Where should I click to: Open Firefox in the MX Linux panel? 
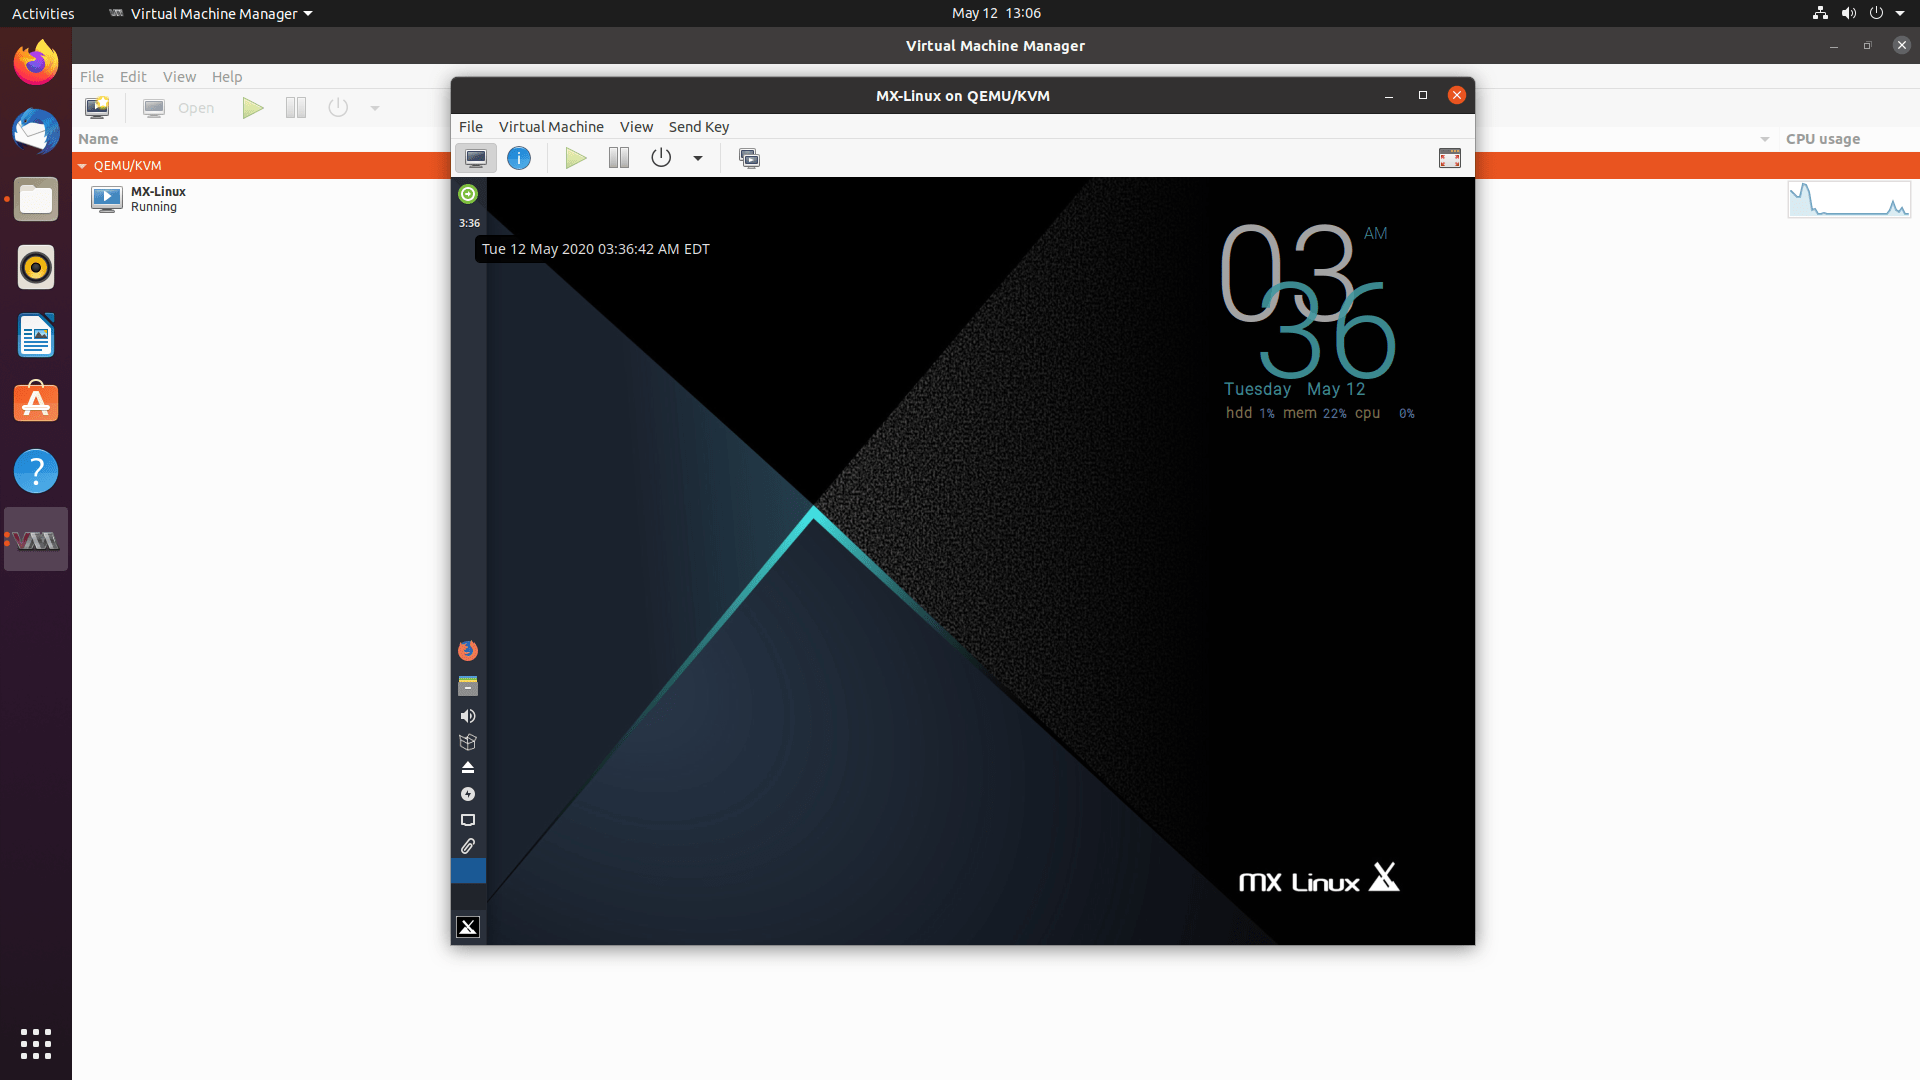tap(467, 651)
